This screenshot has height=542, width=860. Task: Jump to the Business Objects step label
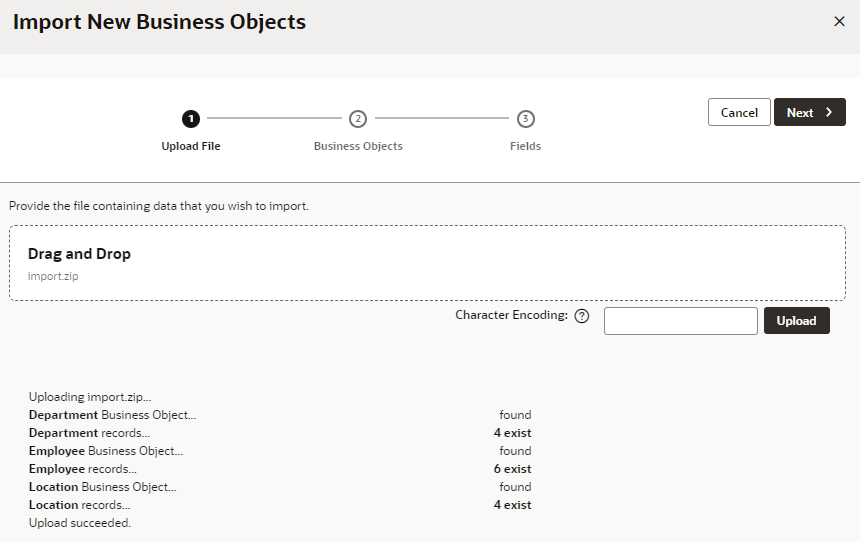(x=358, y=146)
